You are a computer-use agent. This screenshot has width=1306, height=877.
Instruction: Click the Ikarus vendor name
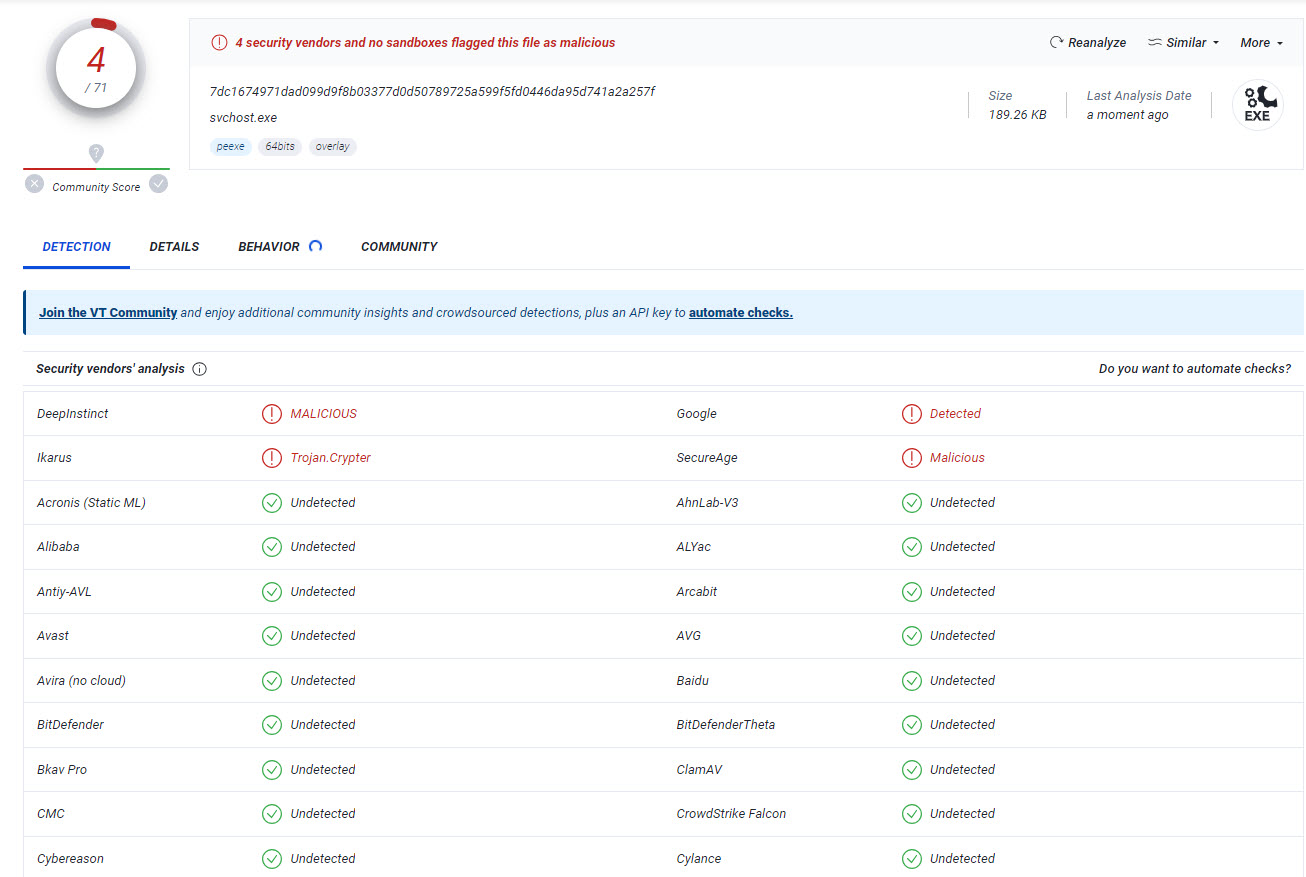click(54, 458)
